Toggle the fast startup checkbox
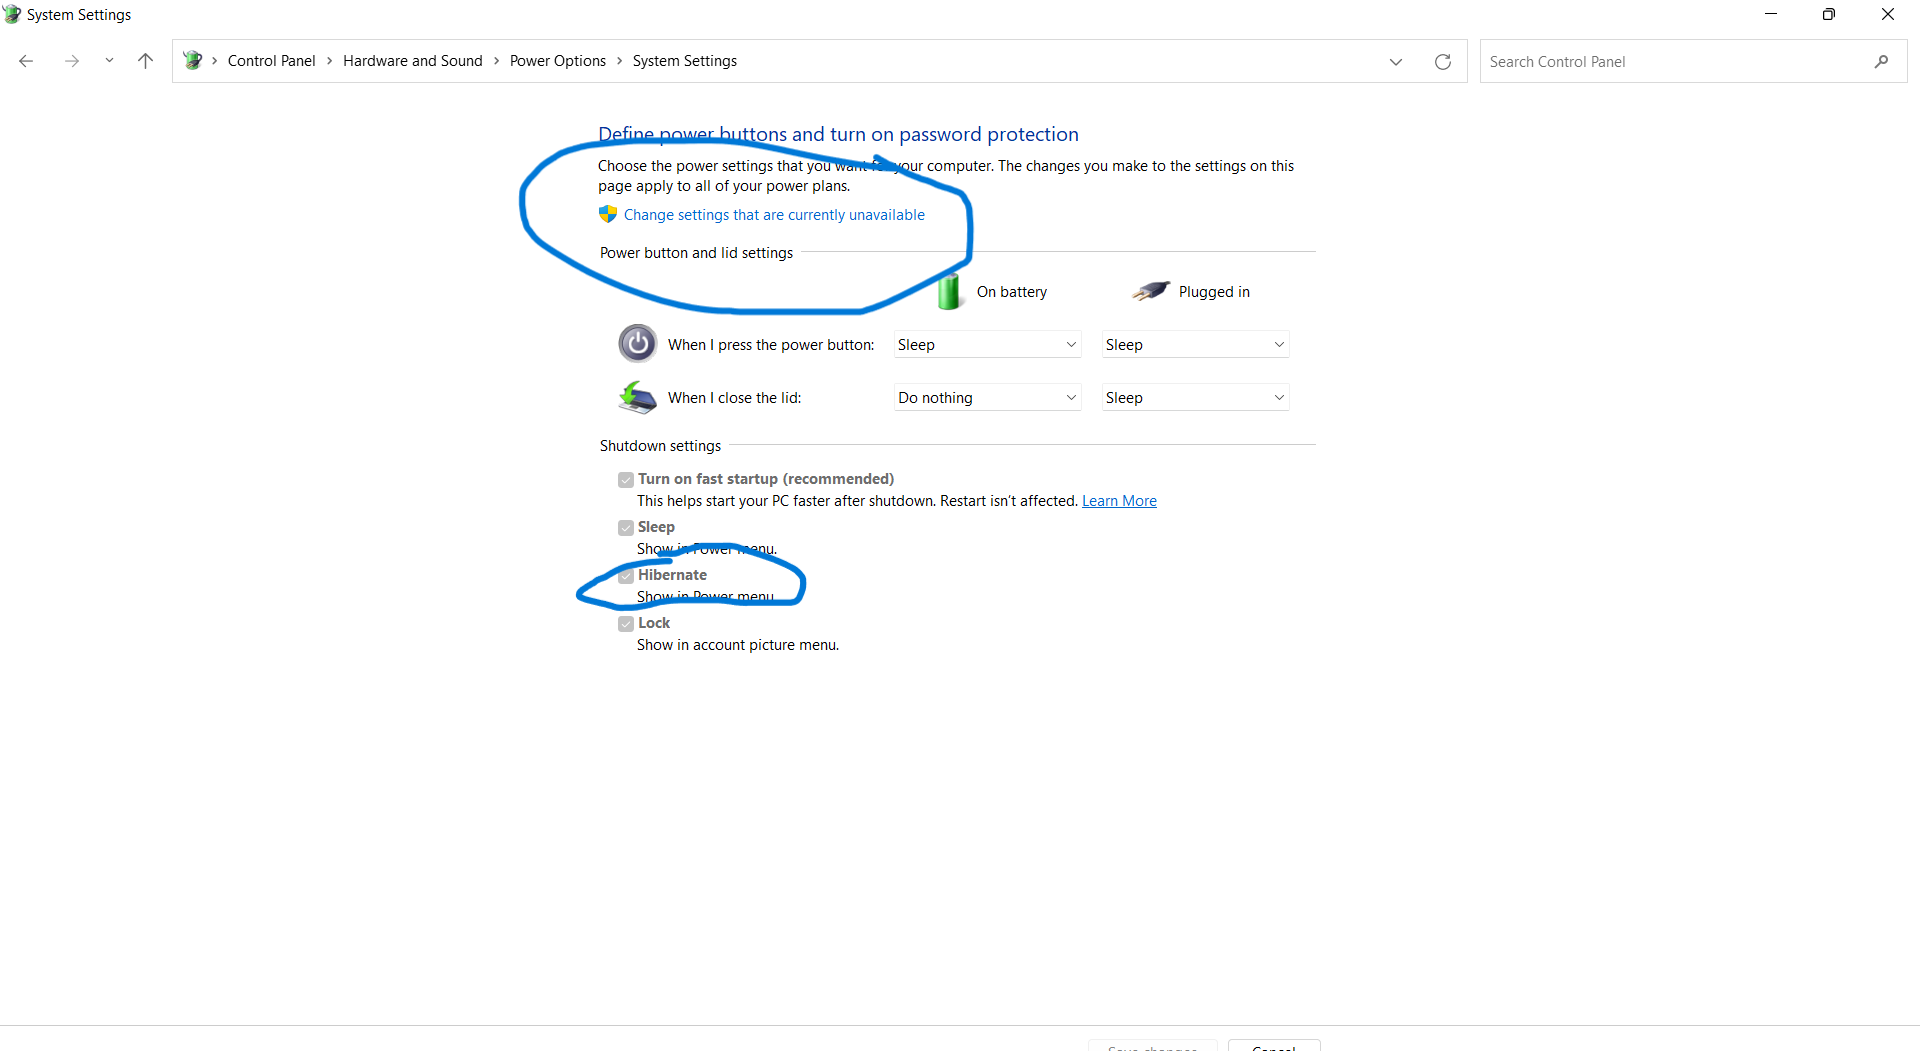1920x1051 pixels. 626,480
